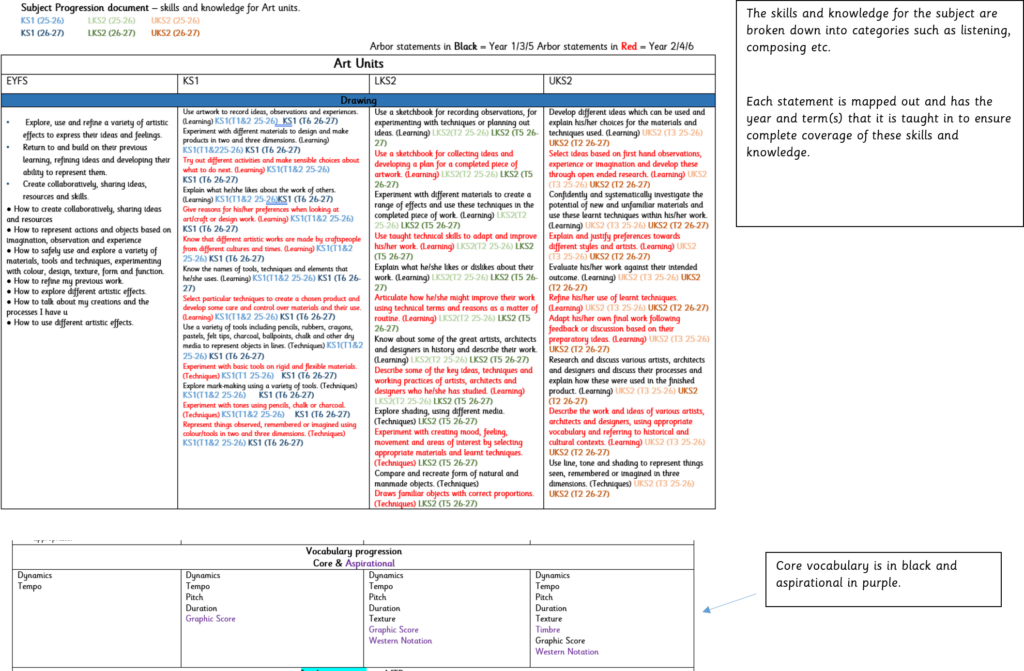Click 'Use artwork to record ideas' KS1 statement
The height and width of the screenshot is (671, 1024).
pyautogui.click(x=270, y=116)
